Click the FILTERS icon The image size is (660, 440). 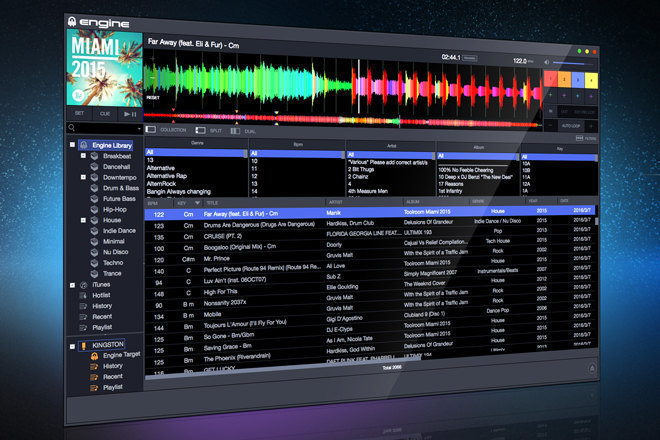[580, 138]
